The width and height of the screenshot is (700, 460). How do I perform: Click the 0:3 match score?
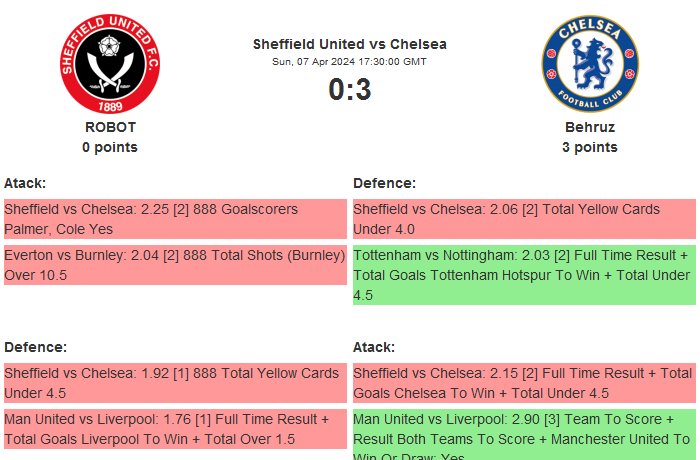tap(349, 90)
